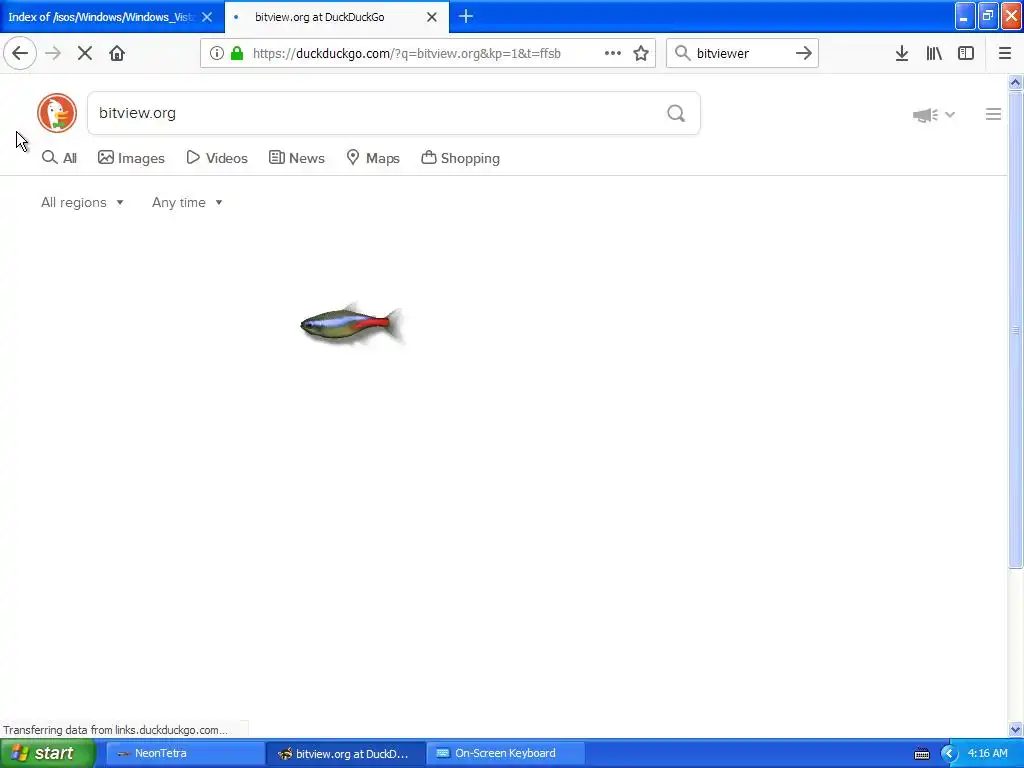Click the Windows start button

click(47, 754)
